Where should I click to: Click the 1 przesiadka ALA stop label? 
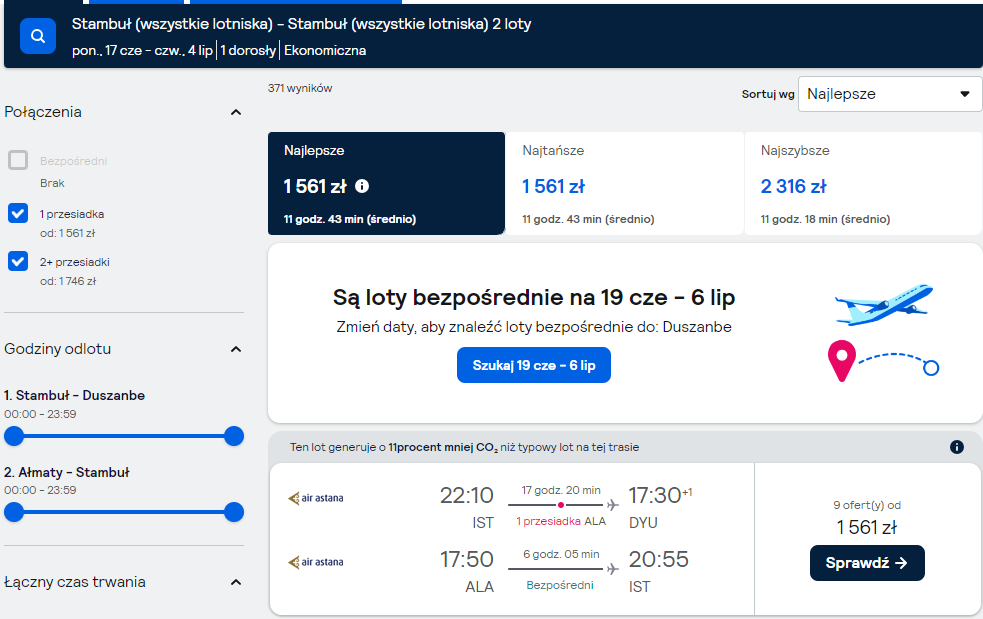click(561, 521)
